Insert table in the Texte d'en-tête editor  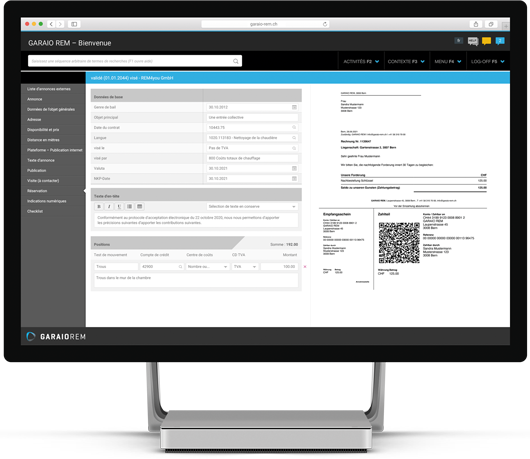pyautogui.click(x=139, y=207)
